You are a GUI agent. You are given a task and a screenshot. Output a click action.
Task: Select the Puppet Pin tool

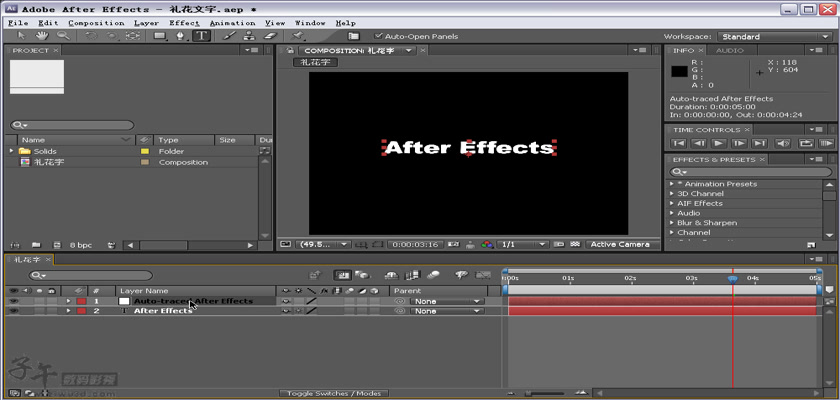click(298, 36)
